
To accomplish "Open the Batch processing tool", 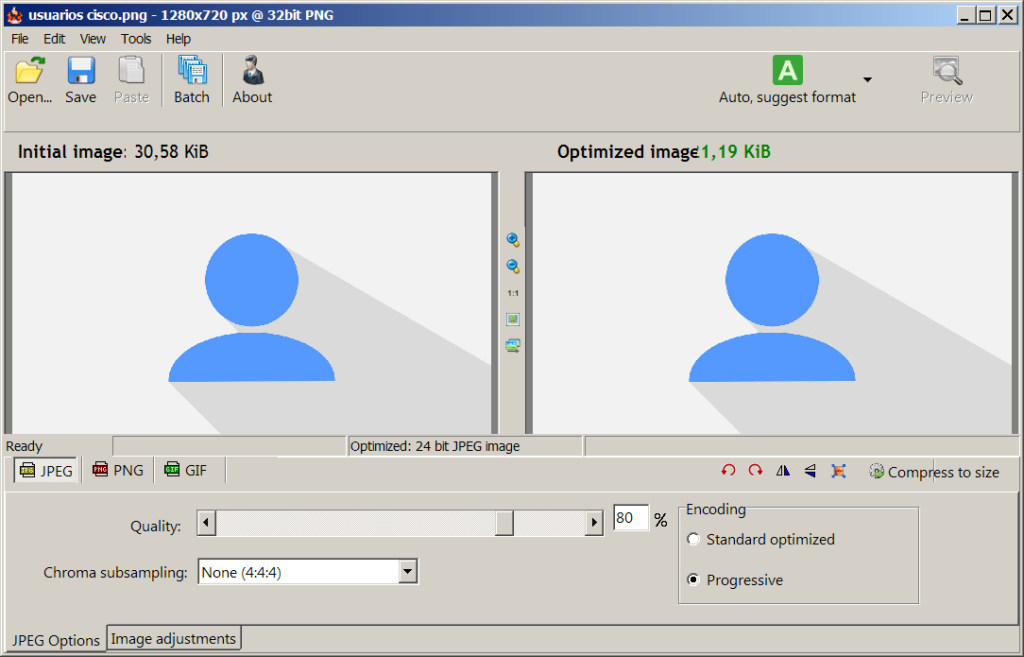I will click(191, 80).
